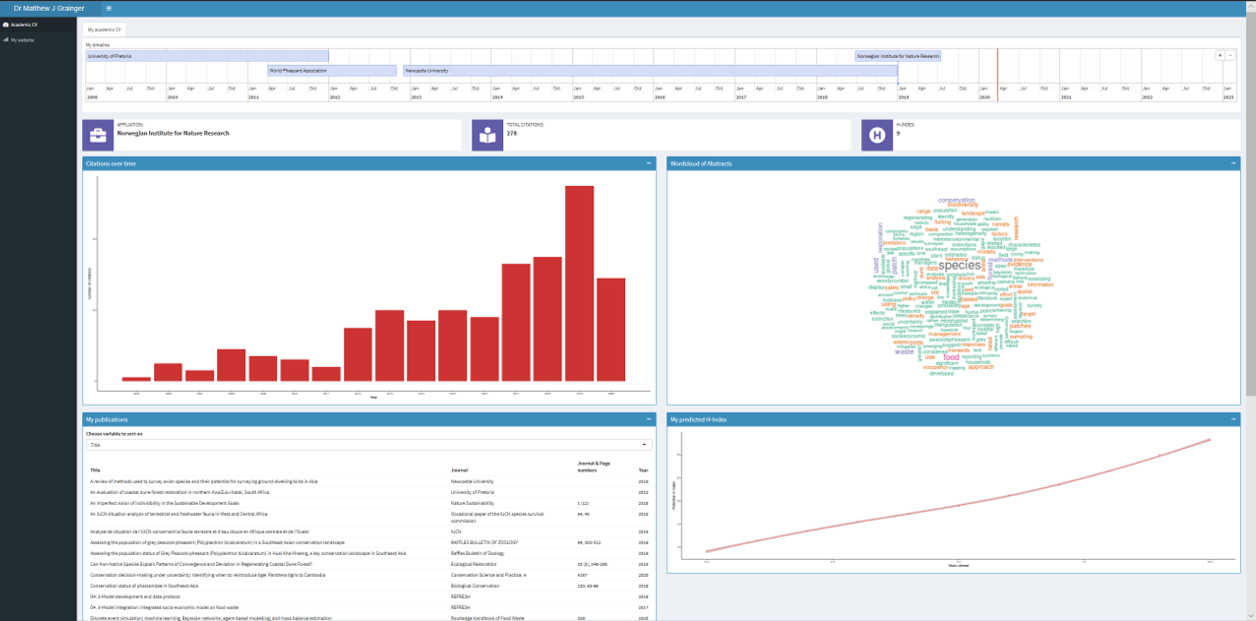Click the page's vertical scrollbar
The width and height of the screenshot is (1256, 621).
[x=1250, y=200]
